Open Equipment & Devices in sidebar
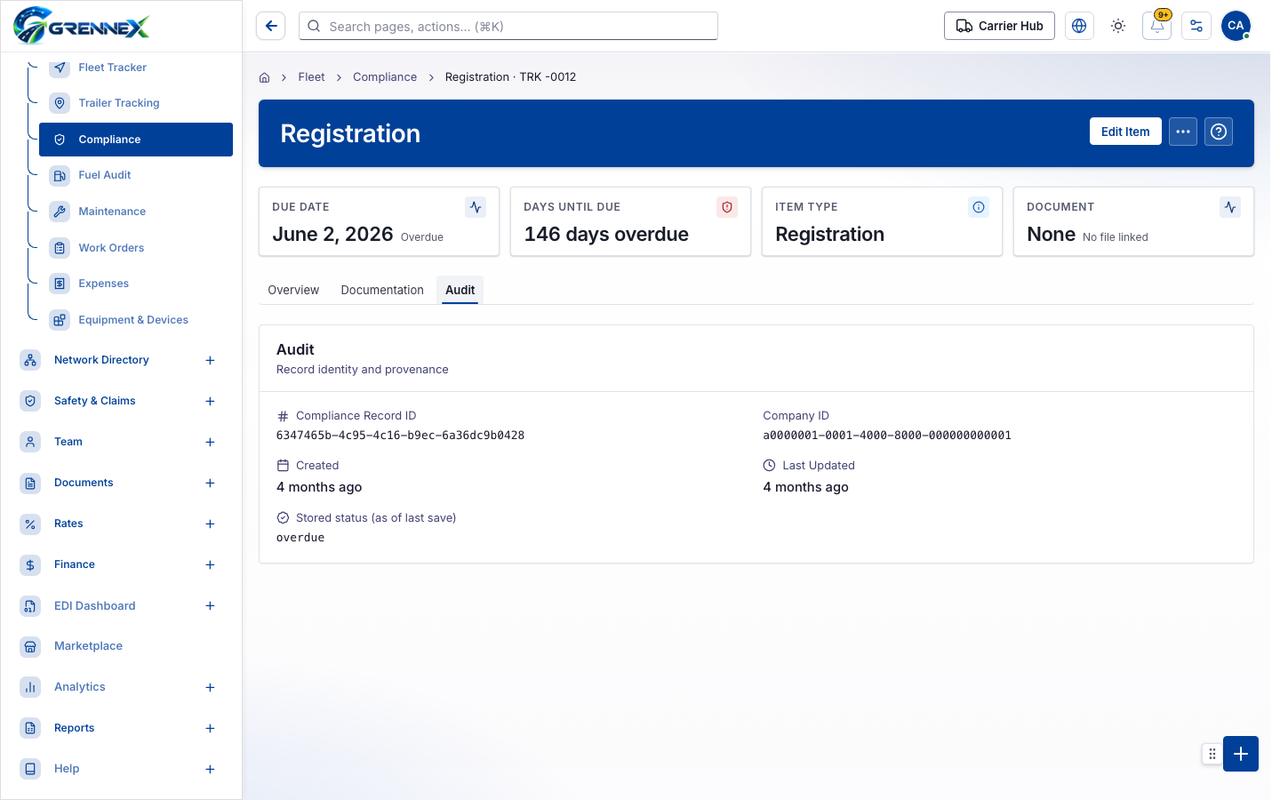Image resolution: width=1280 pixels, height=800 pixels. click(x=136, y=320)
